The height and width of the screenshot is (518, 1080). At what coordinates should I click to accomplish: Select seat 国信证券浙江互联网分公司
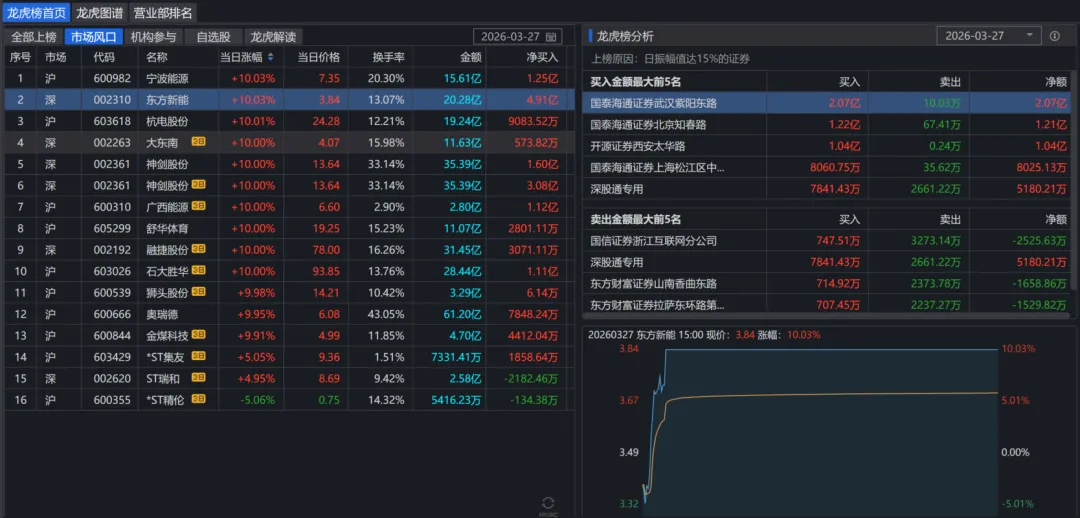[x=654, y=241]
